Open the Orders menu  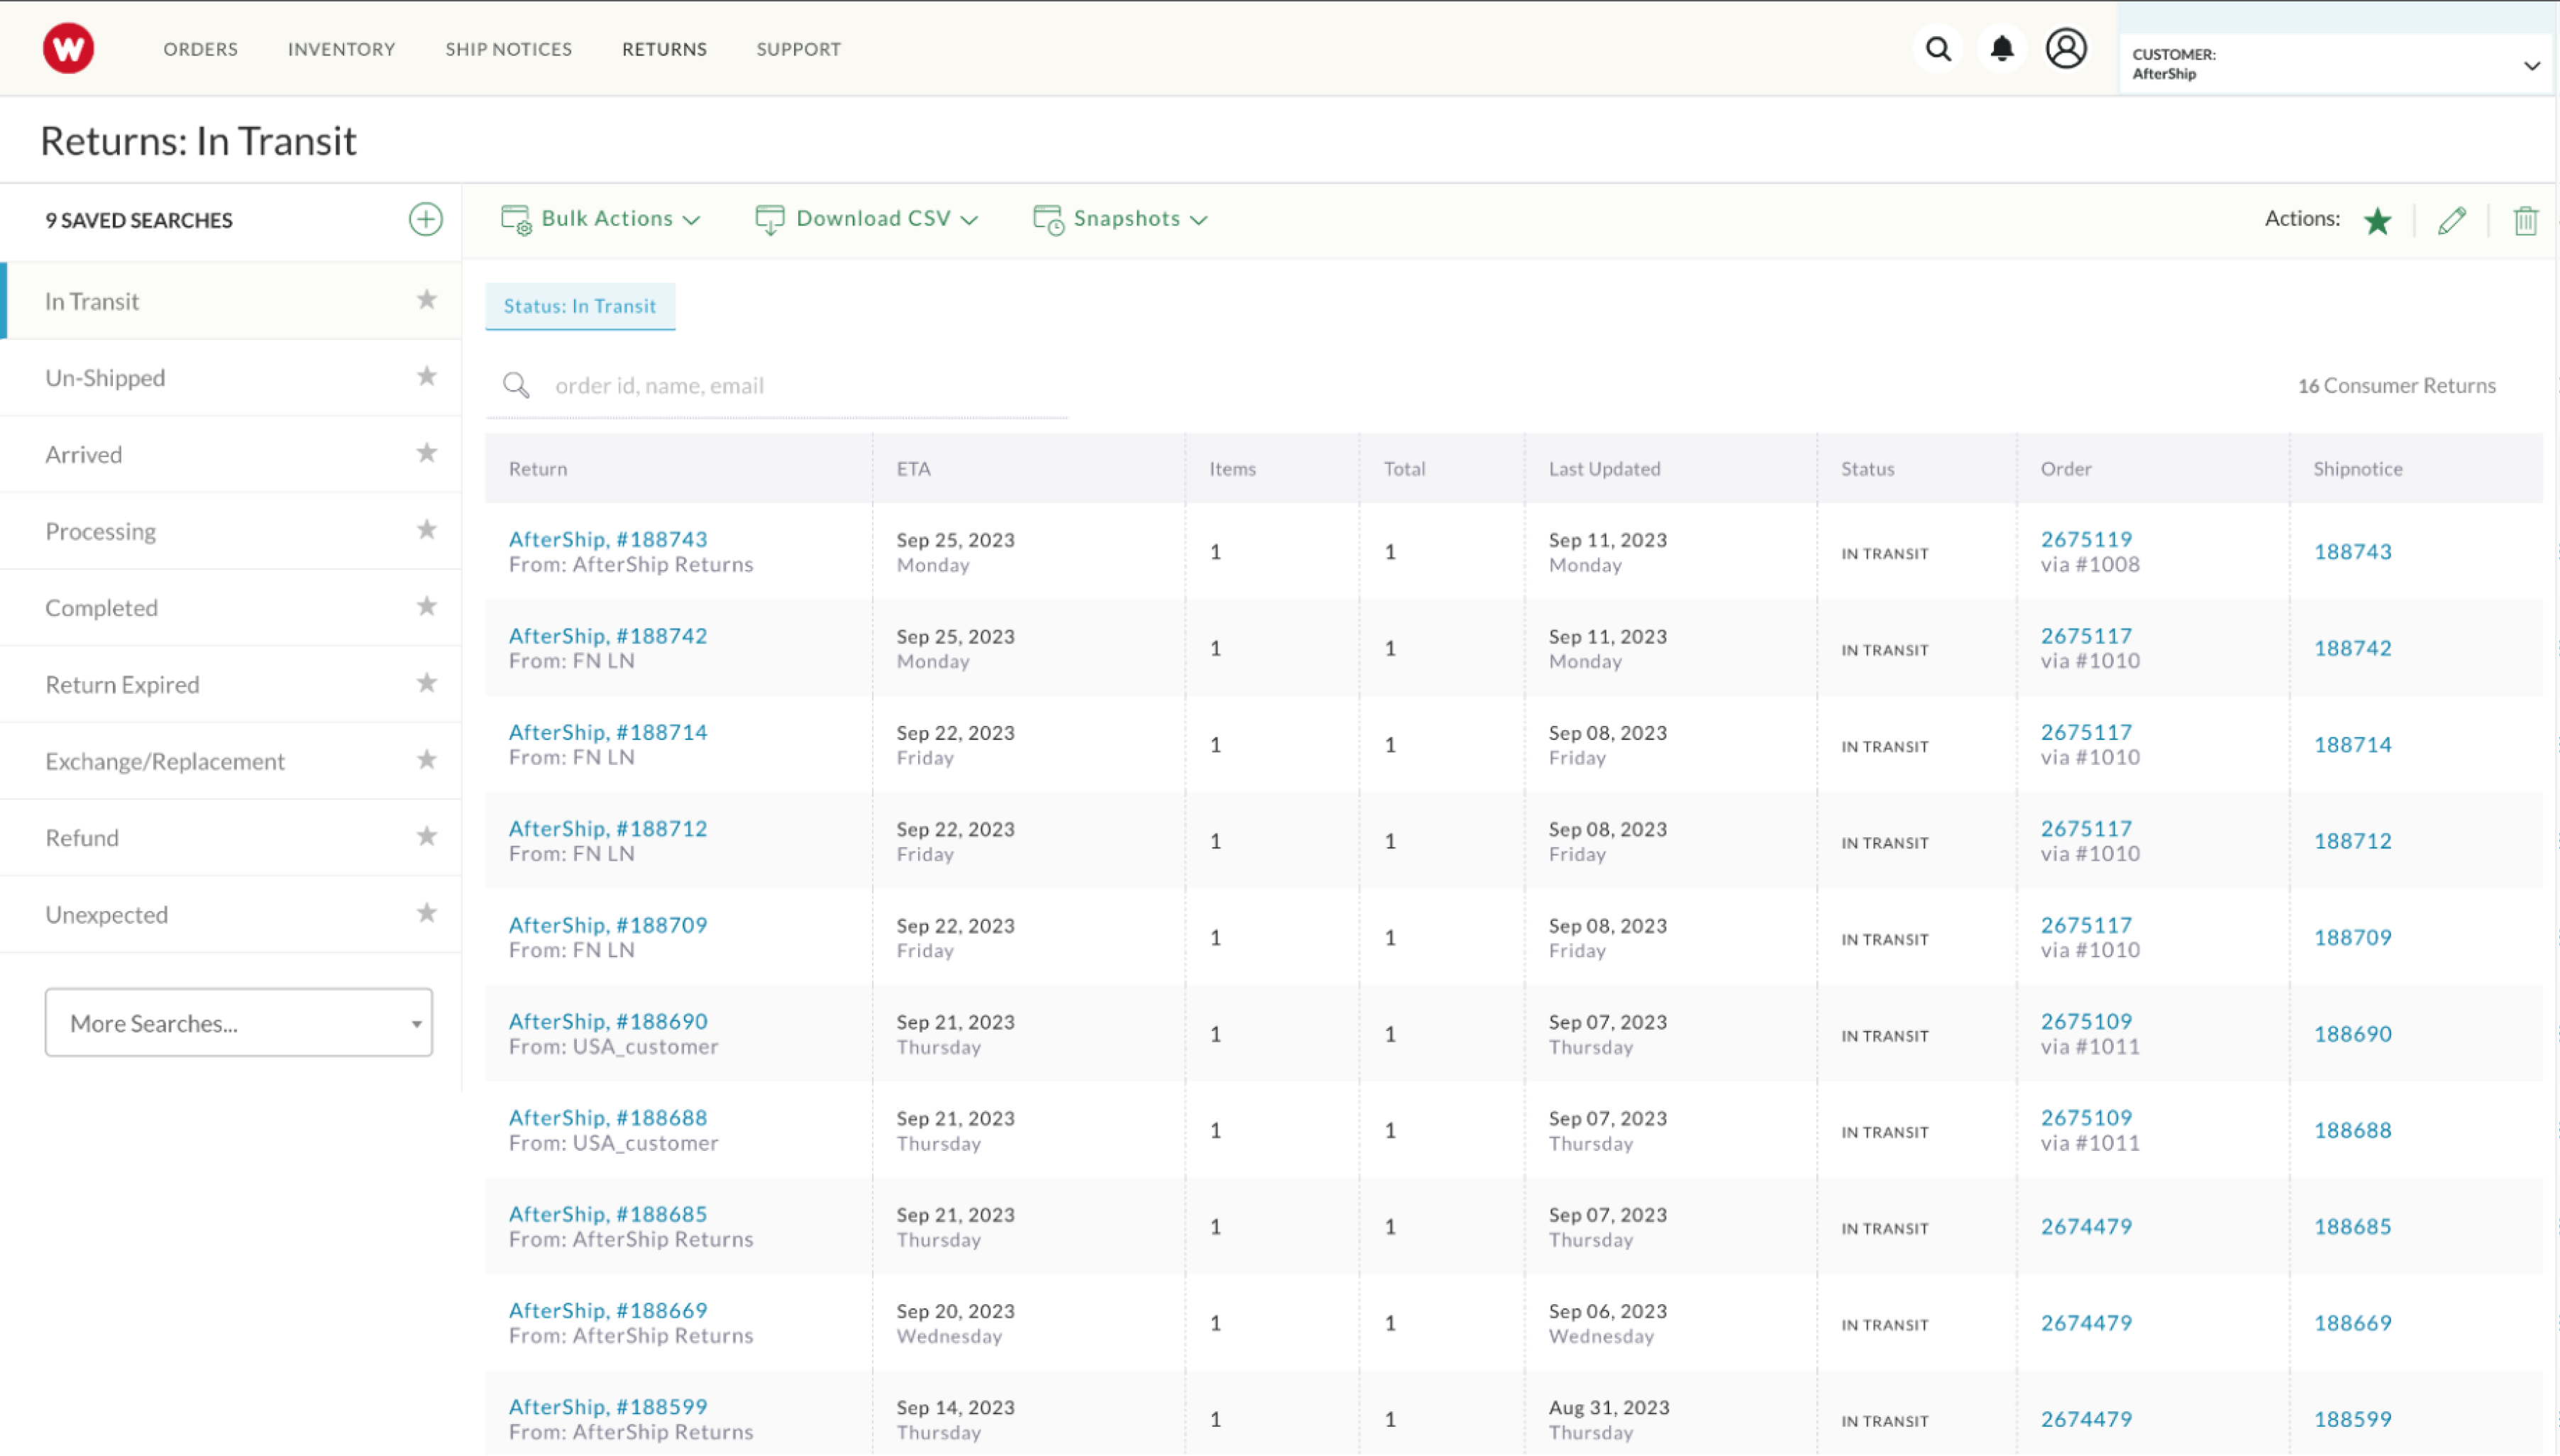coord(201,49)
